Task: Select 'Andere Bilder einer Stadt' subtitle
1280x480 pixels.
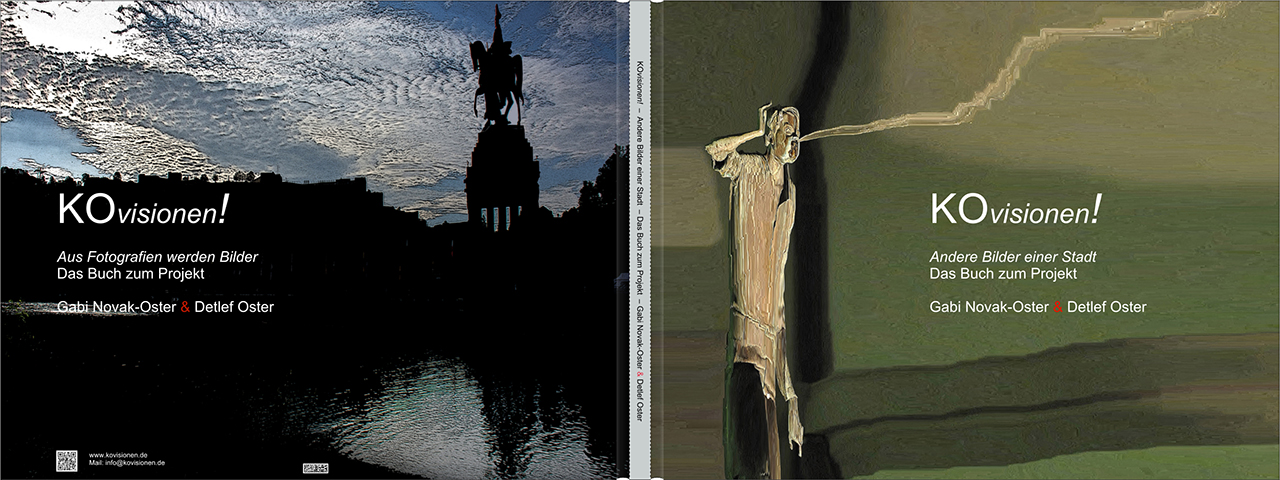Action: 1013,257
